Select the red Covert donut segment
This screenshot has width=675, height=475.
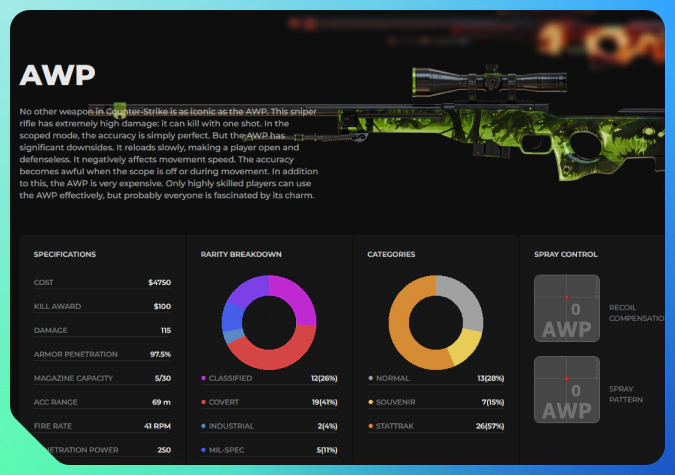click(276, 358)
